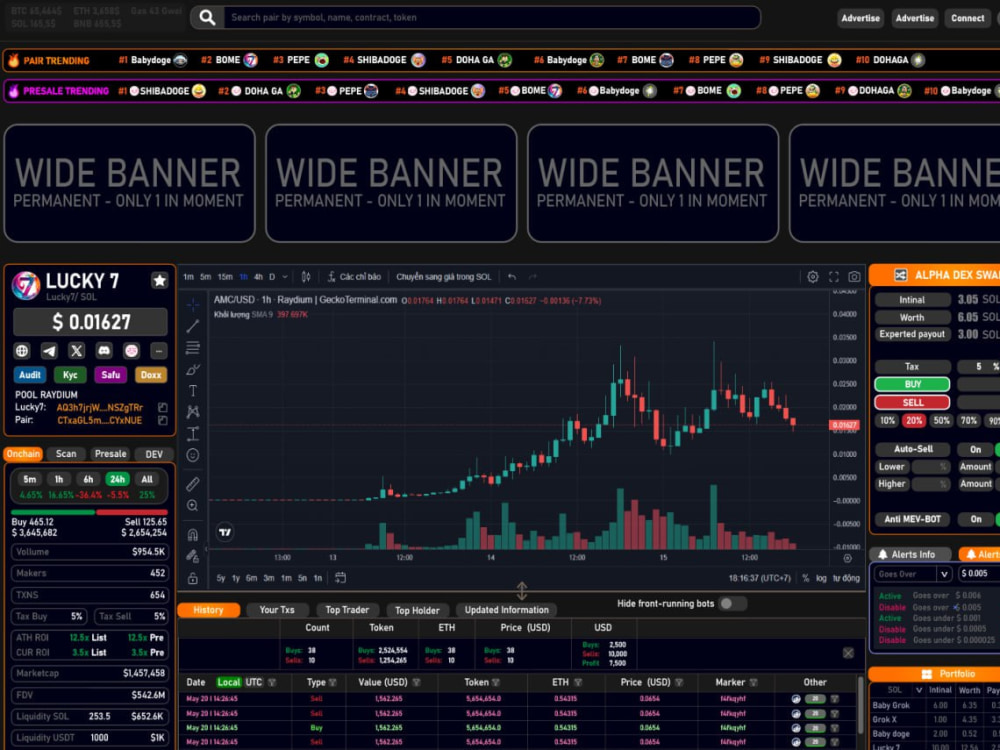
Task: Switch to the Scan tab
Action: tap(66, 454)
